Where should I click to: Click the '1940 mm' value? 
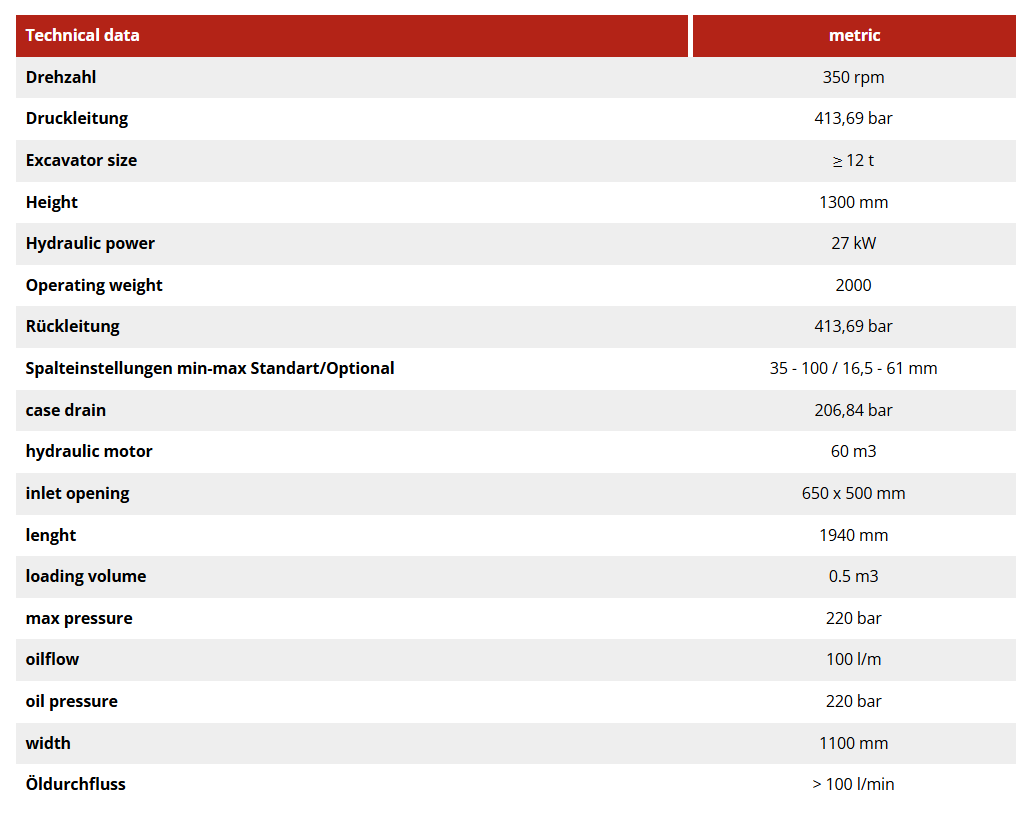[853, 535]
